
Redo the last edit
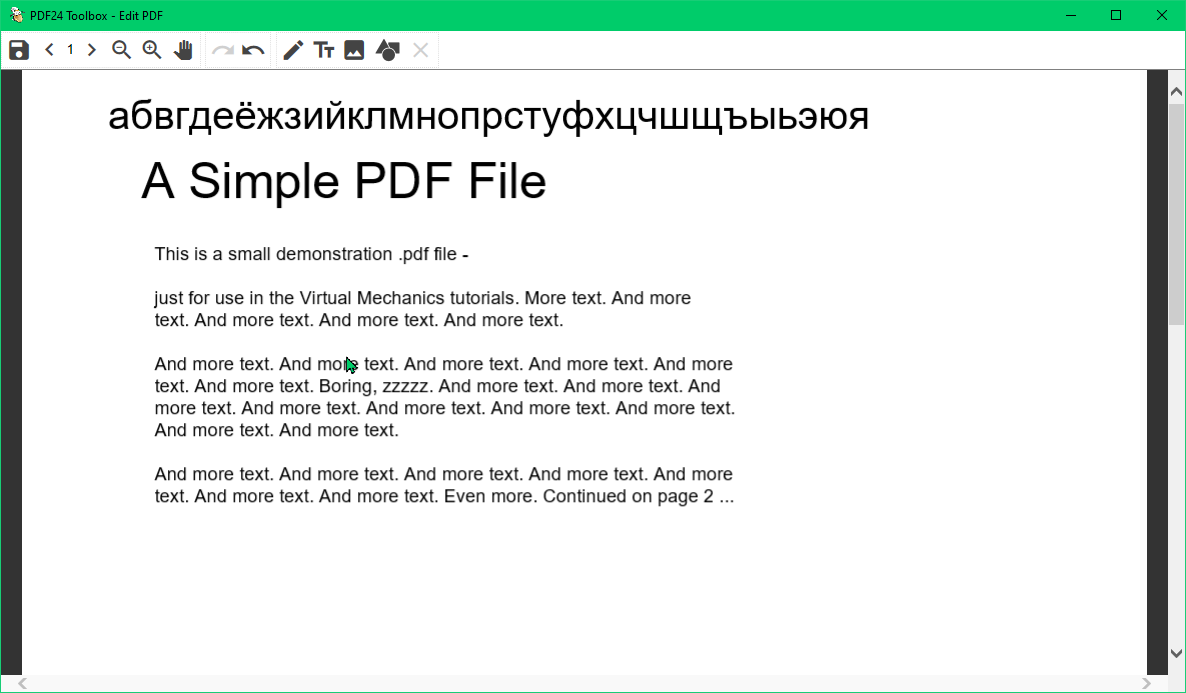223,49
